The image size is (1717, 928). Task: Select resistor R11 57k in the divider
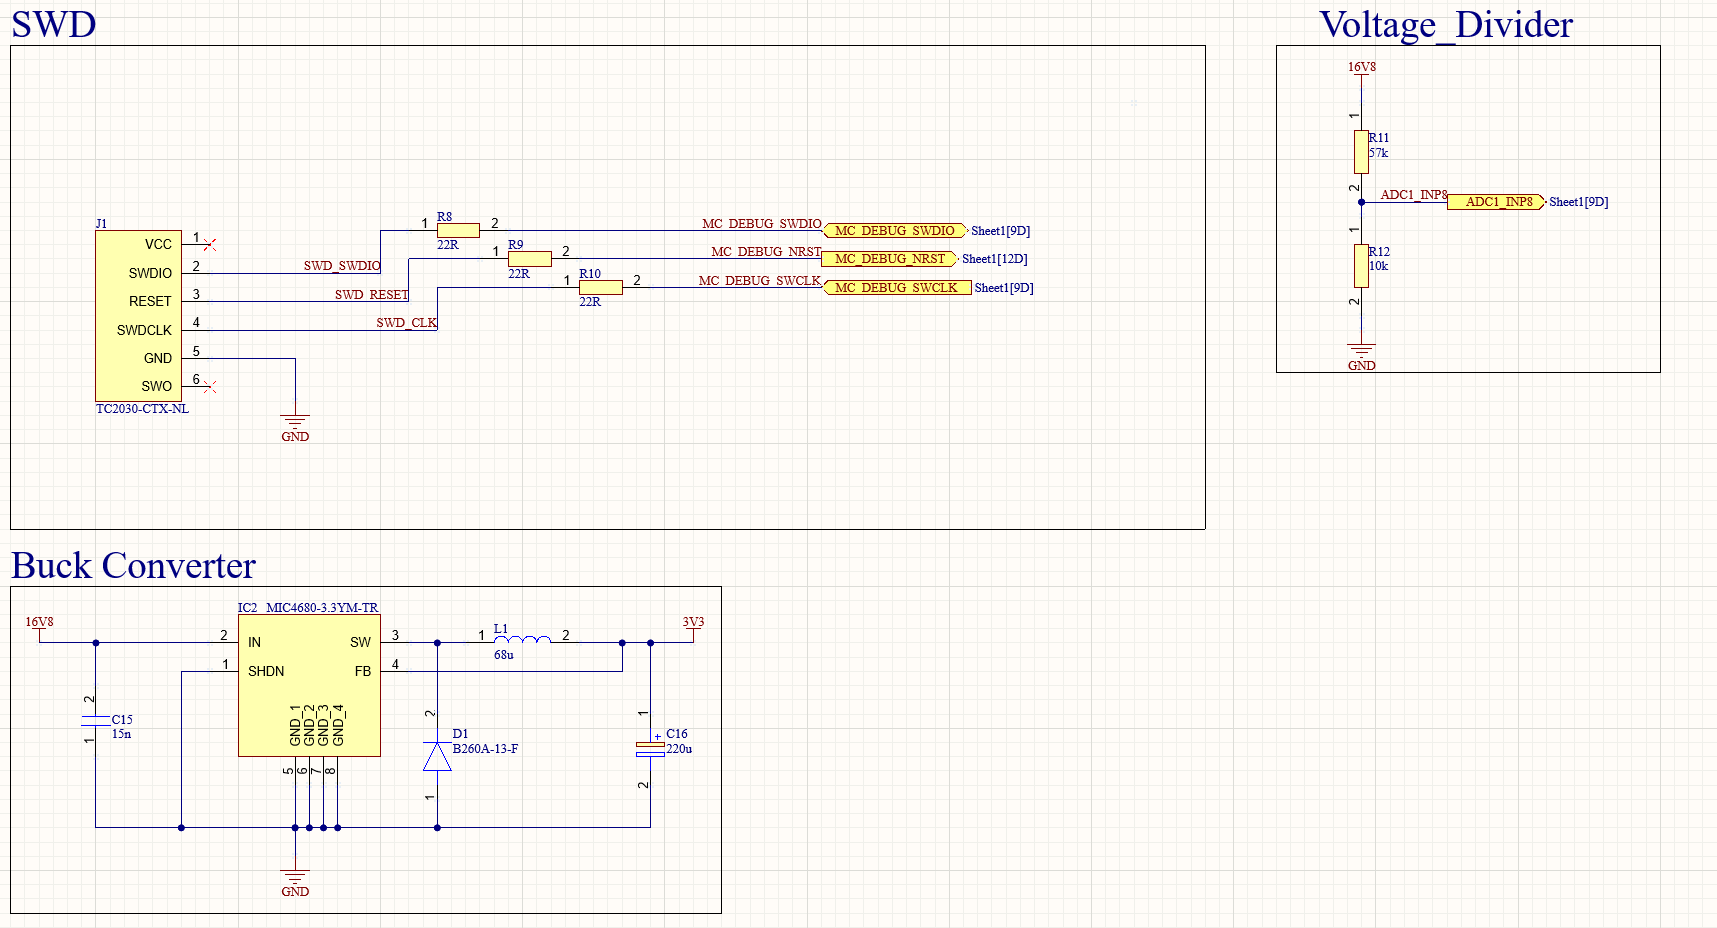1361,152
